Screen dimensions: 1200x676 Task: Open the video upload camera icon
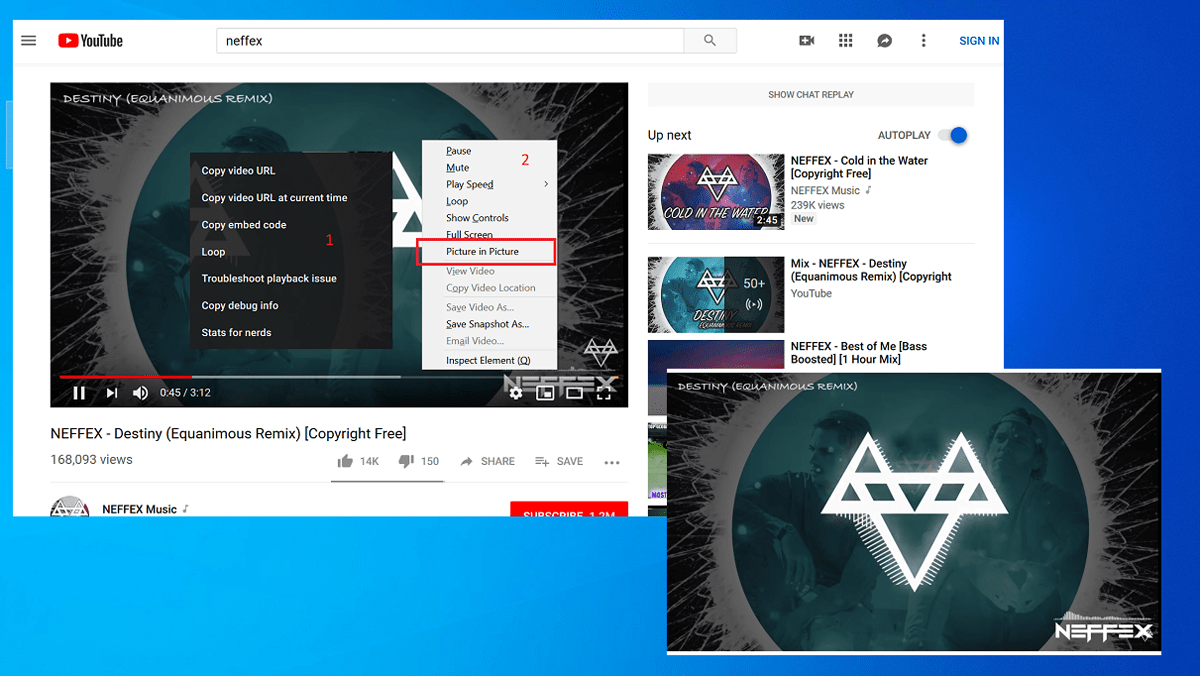coord(807,40)
